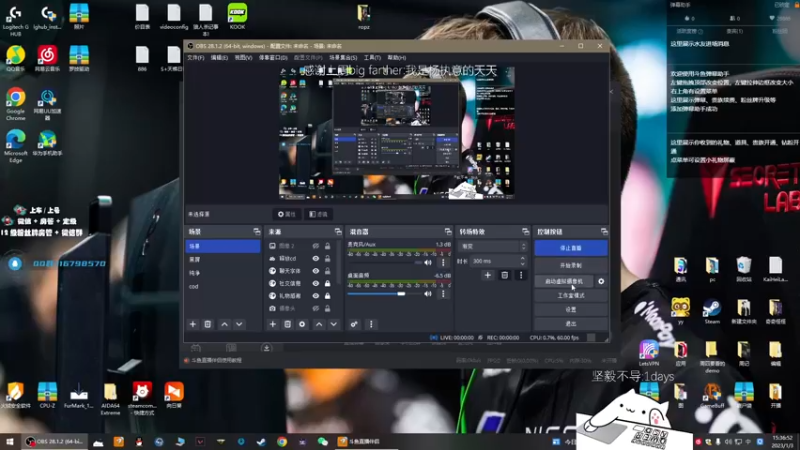The height and width of the screenshot is (450, 800).
Task: Pop out the Controls dock panel
Action: (604, 232)
